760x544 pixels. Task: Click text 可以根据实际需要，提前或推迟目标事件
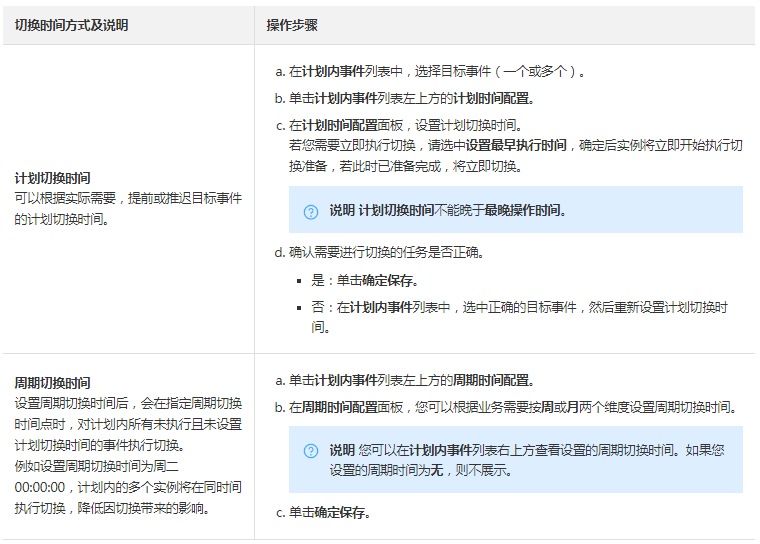[128, 198]
